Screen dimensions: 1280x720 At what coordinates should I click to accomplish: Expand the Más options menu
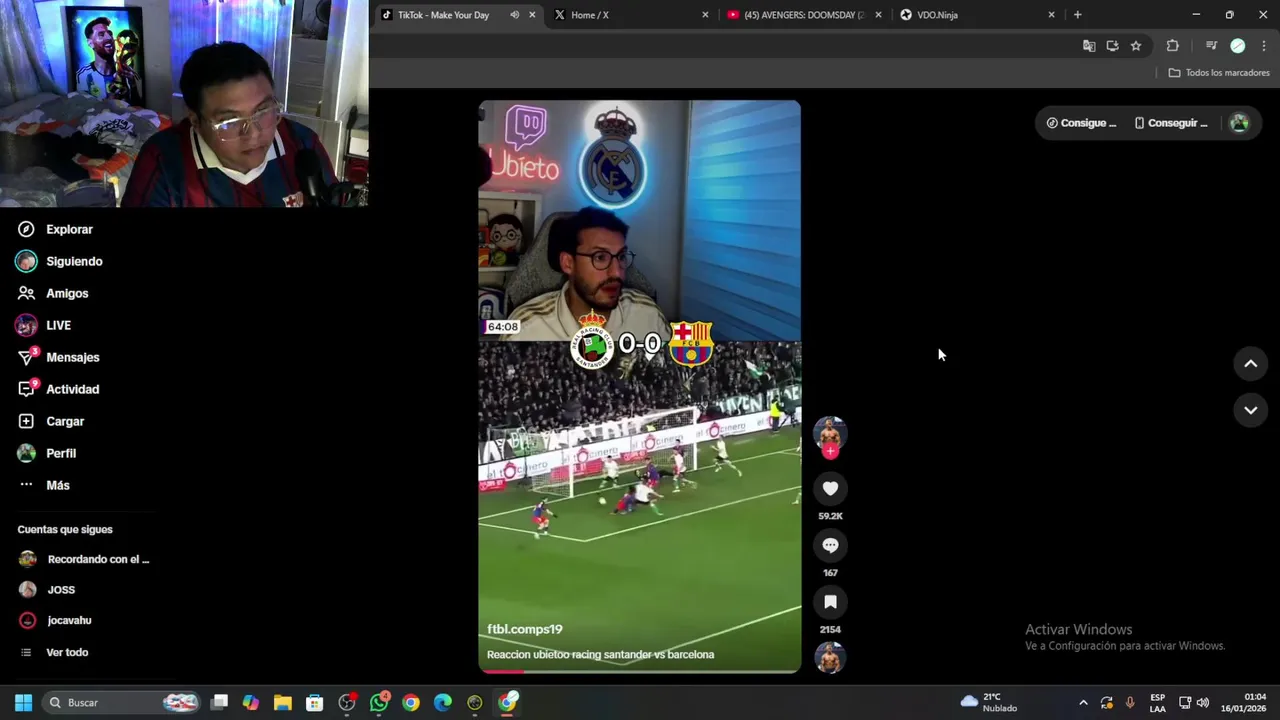point(44,485)
